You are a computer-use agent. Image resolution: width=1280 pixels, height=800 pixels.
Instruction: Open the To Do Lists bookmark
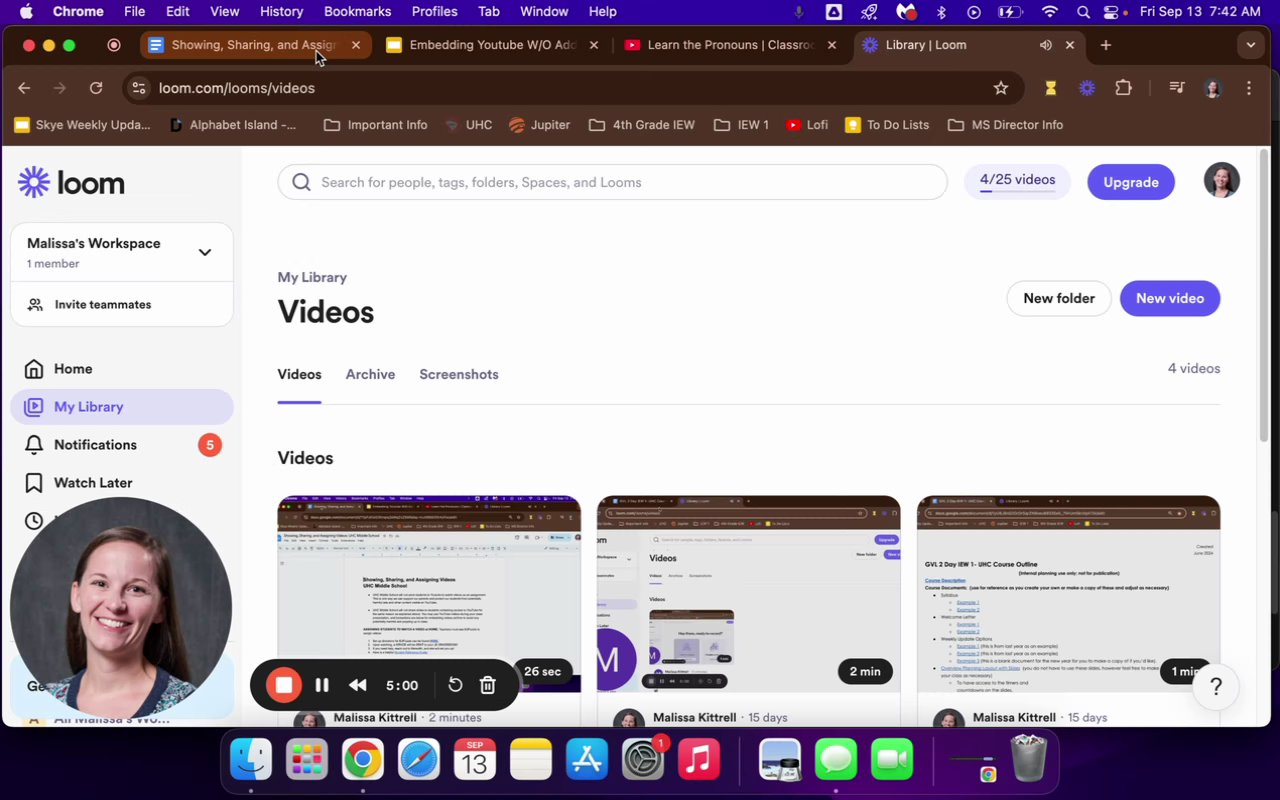pos(887,125)
